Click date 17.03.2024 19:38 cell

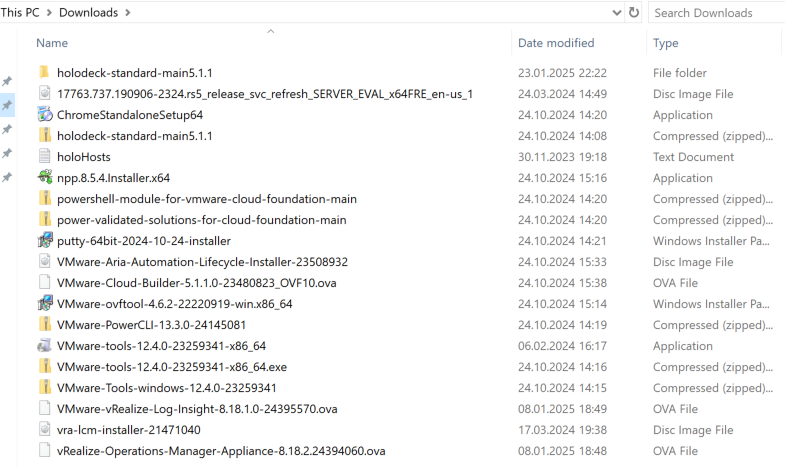tap(562, 430)
